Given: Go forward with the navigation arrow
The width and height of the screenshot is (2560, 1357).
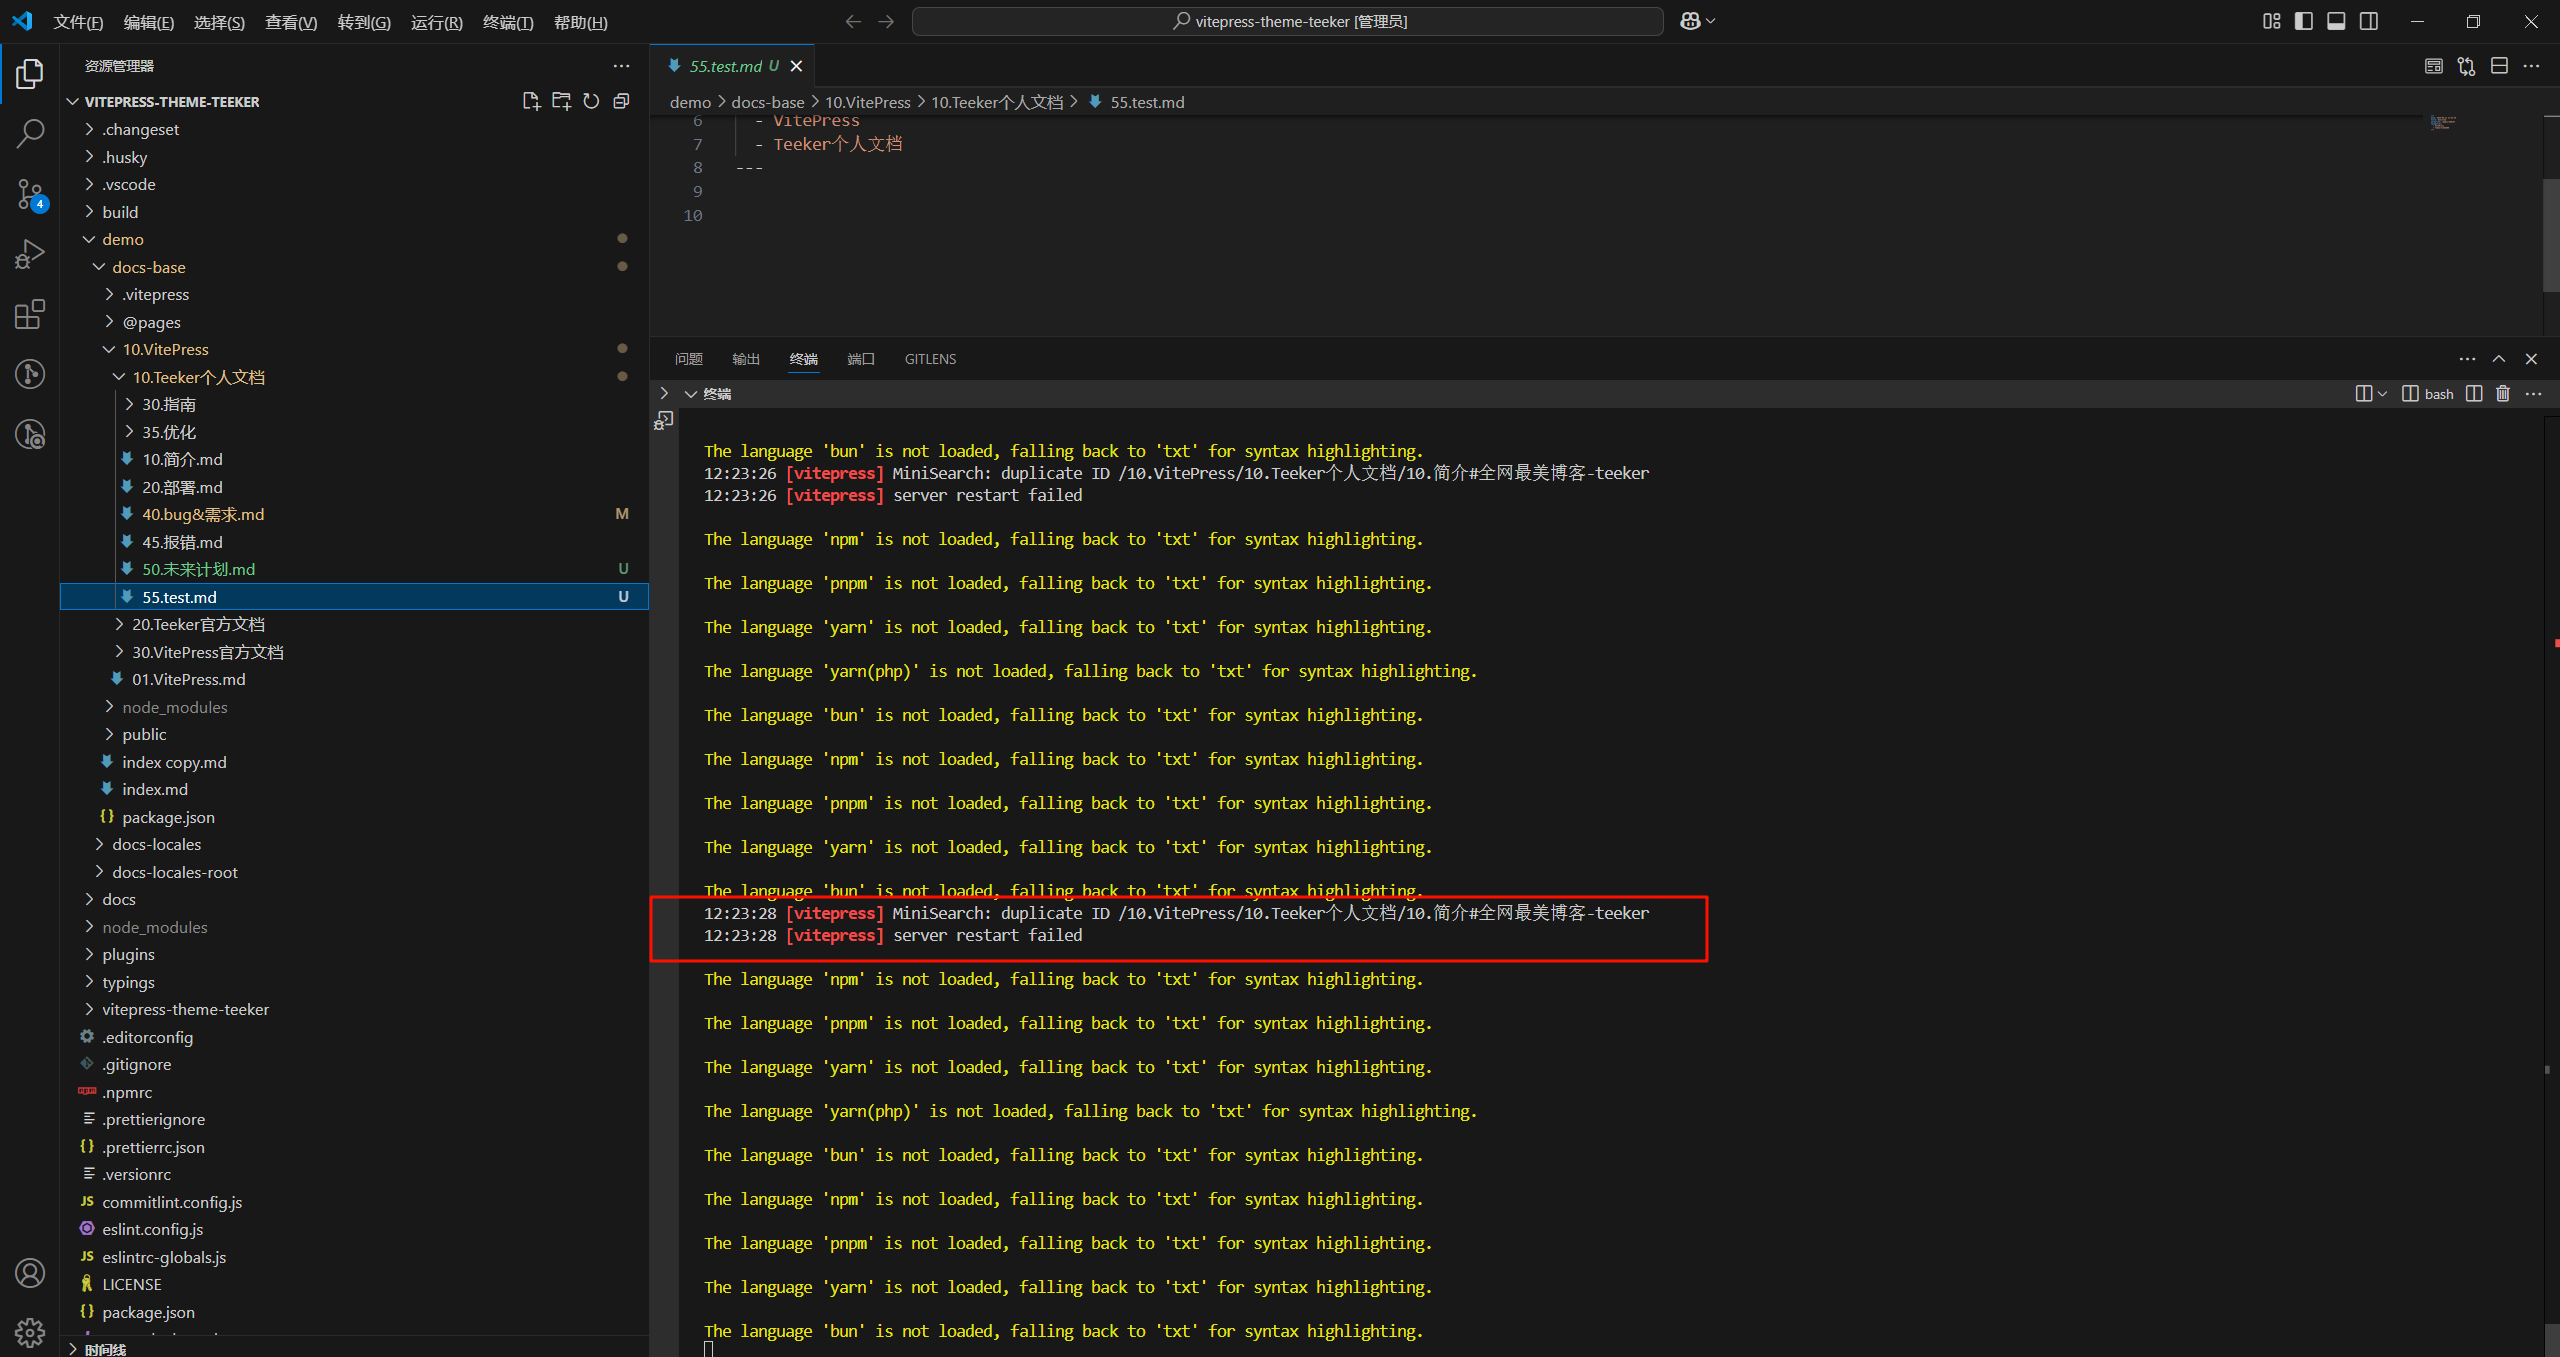Looking at the screenshot, I should click(x=886, y=21).
